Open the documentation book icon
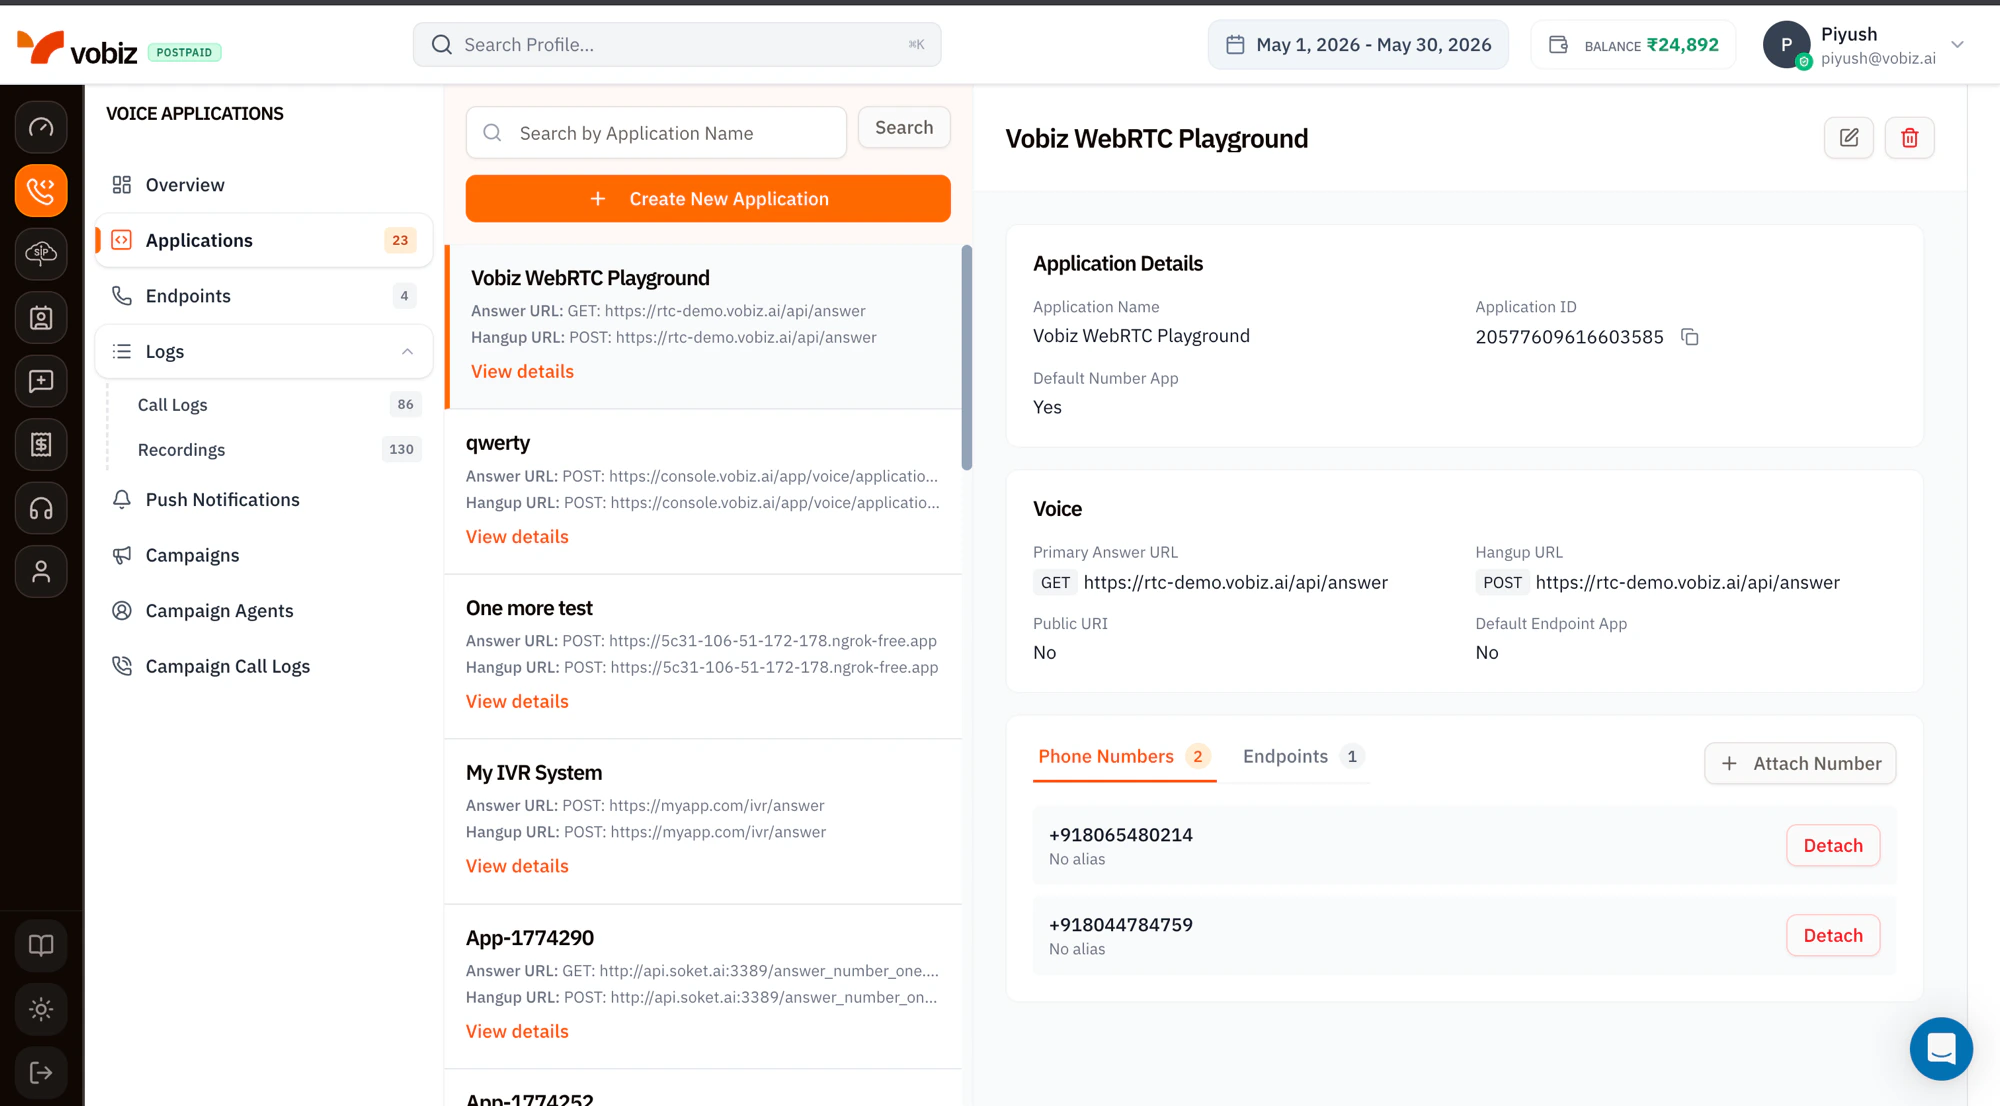Screen dimensions: 2000x1106 coord(41,945)
